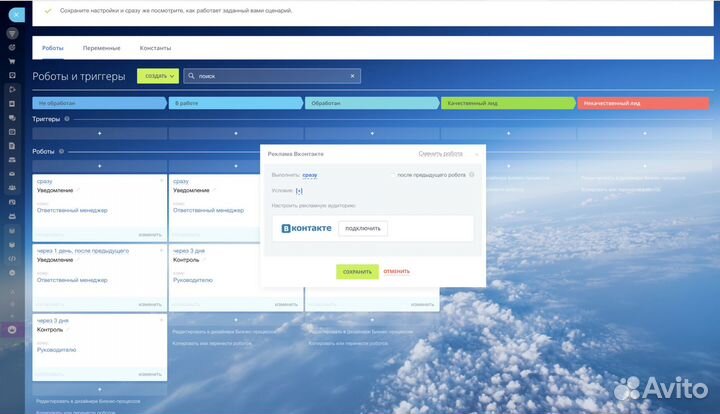Open the shopping cart icon in sidebar
The image size is (720, 414).
[12, 61]
